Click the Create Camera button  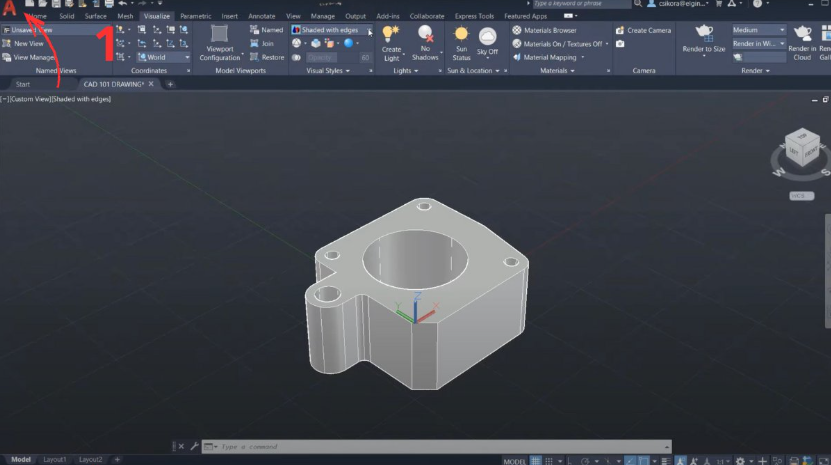click(x=644, y=31)
